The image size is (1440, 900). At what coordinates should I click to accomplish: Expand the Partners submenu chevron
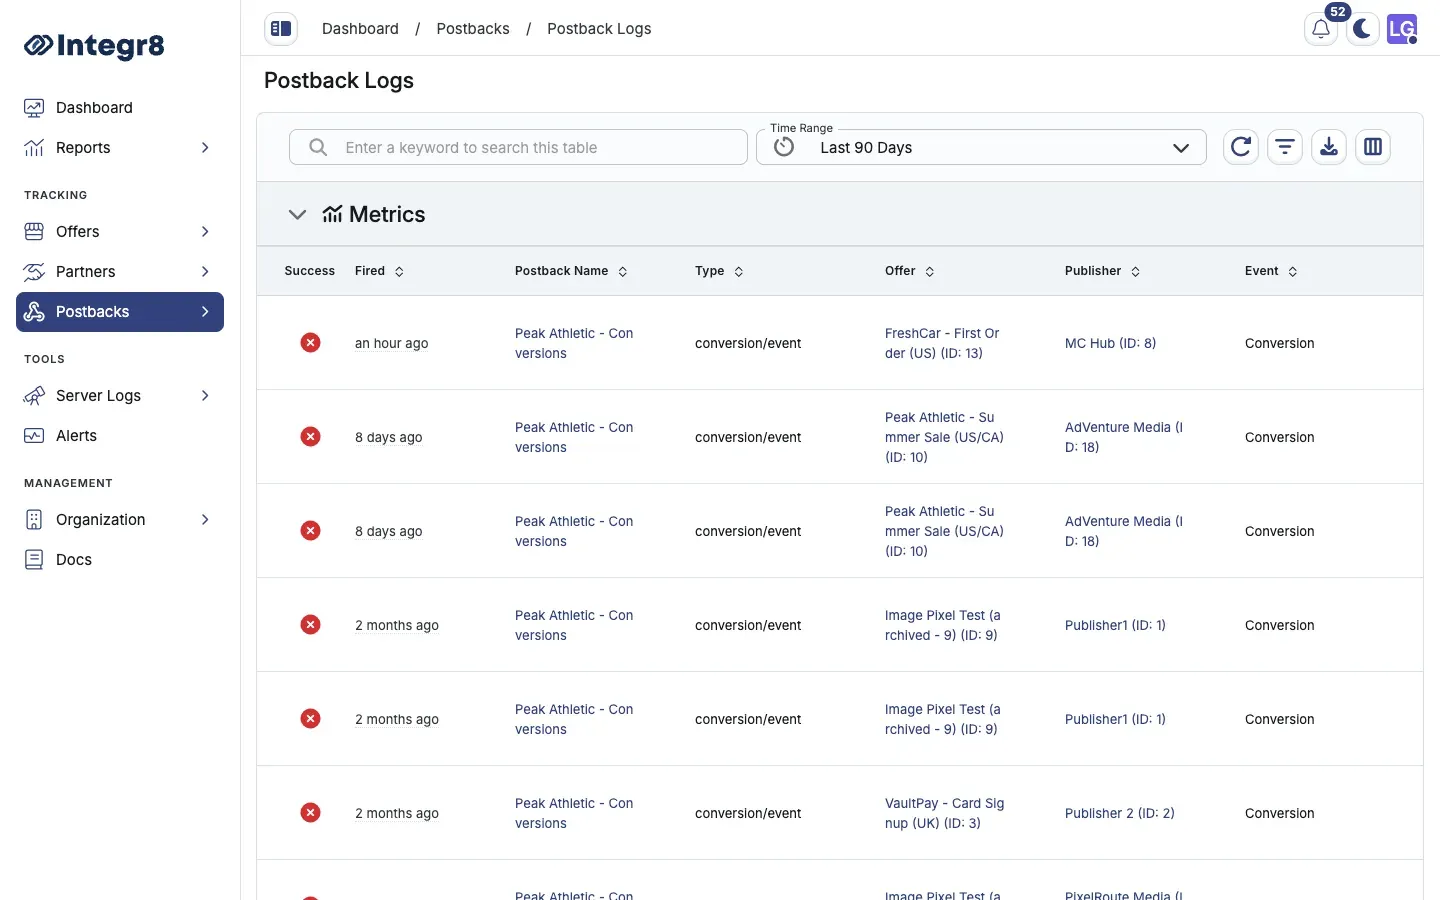(x=205, y=272)
